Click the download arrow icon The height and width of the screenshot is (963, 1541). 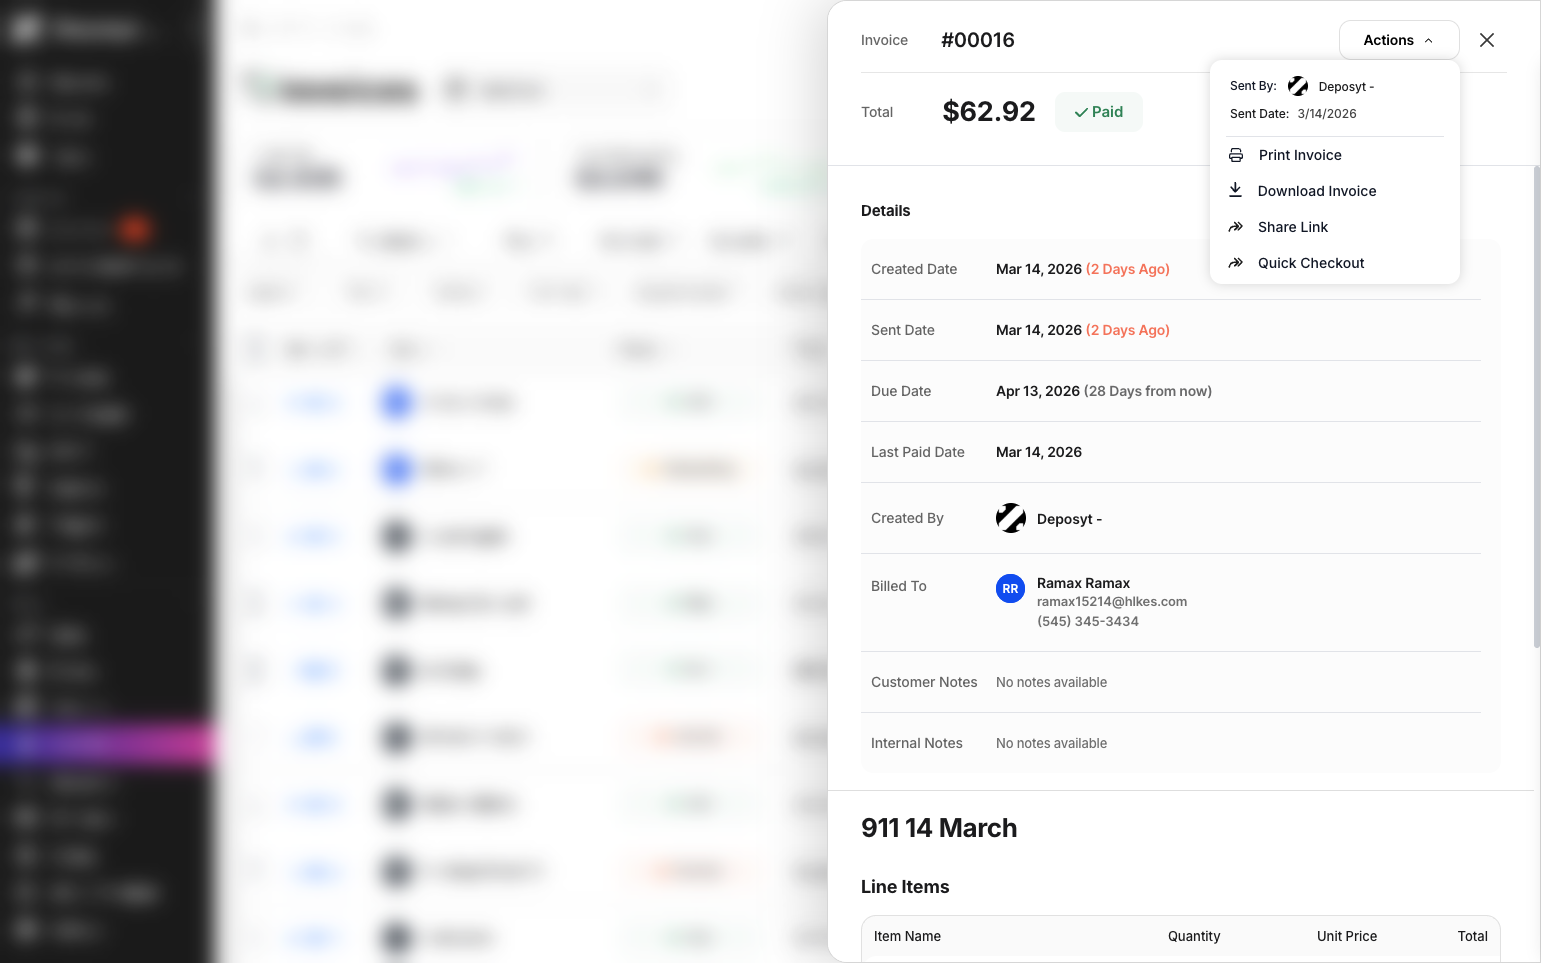(1236, 190)
